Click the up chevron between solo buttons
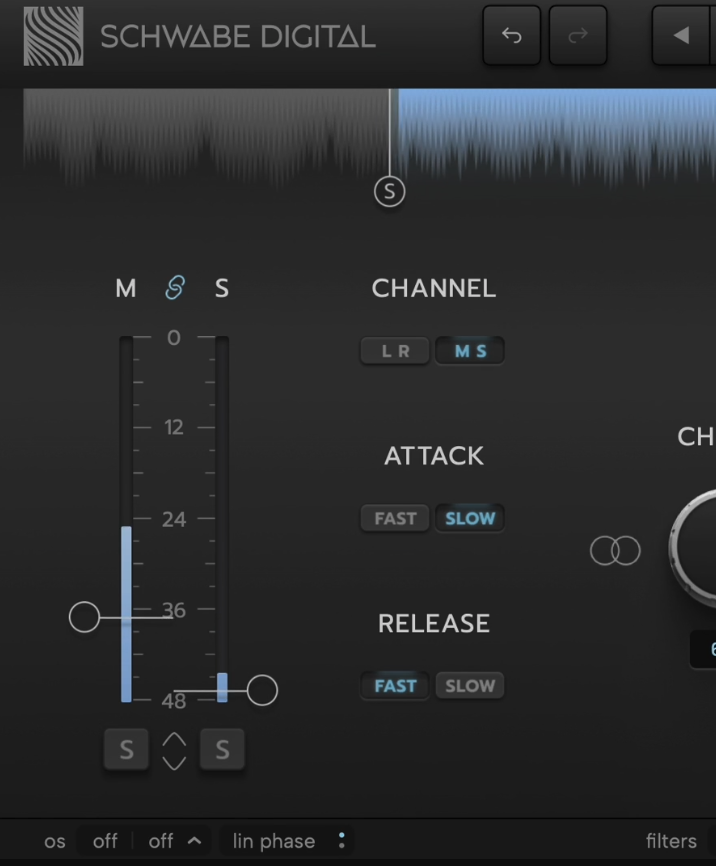Image resolution: width=716 pixels, height=866 pixels. (174, 740)
